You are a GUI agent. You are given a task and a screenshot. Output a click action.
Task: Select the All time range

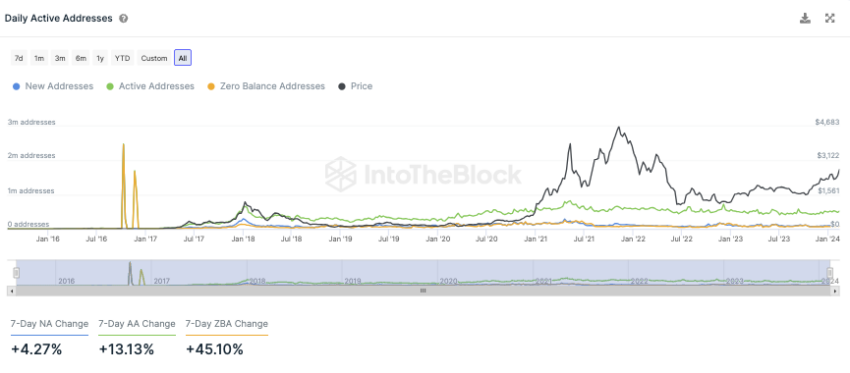click(x=183, y=58)
